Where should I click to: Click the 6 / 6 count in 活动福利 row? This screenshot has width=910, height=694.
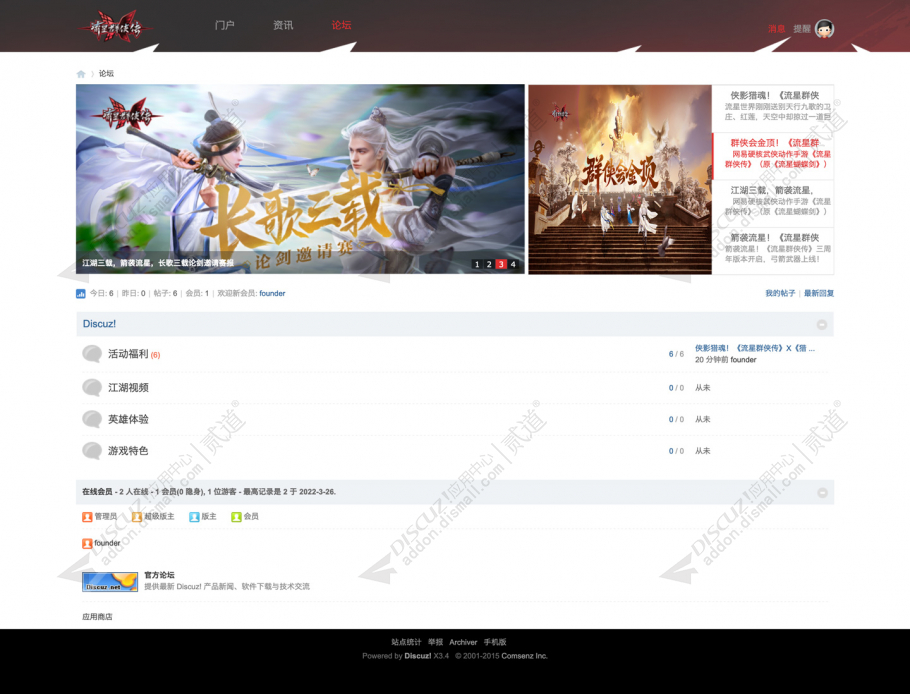tap(676, 354)
